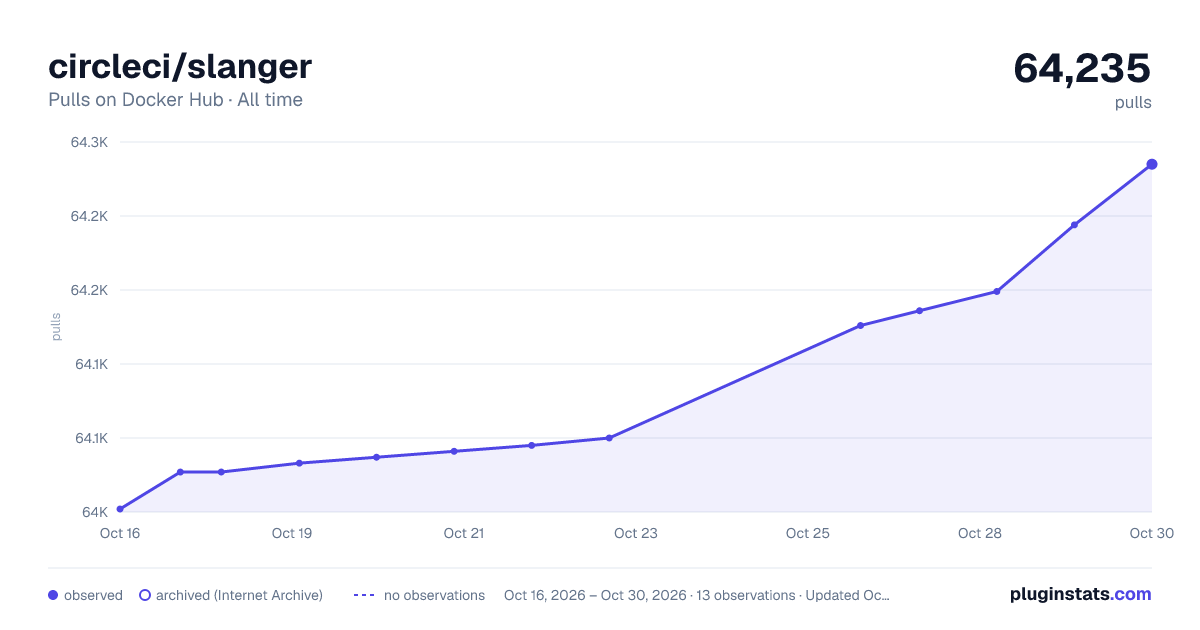The width and height of the screenshot is (1200, 630).
Task: Click the Oct 25 x-axis label
Action: [x=808, y=533]
